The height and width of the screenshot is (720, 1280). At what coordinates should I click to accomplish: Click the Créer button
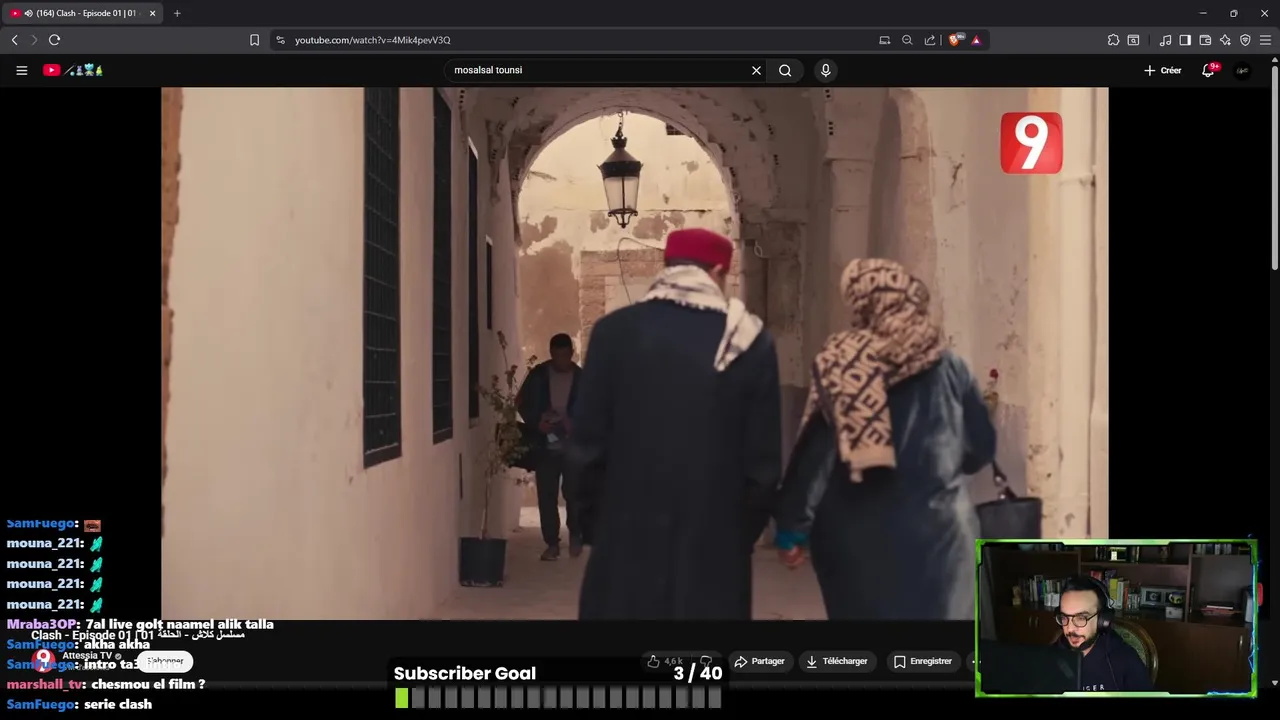(1163, 70)
